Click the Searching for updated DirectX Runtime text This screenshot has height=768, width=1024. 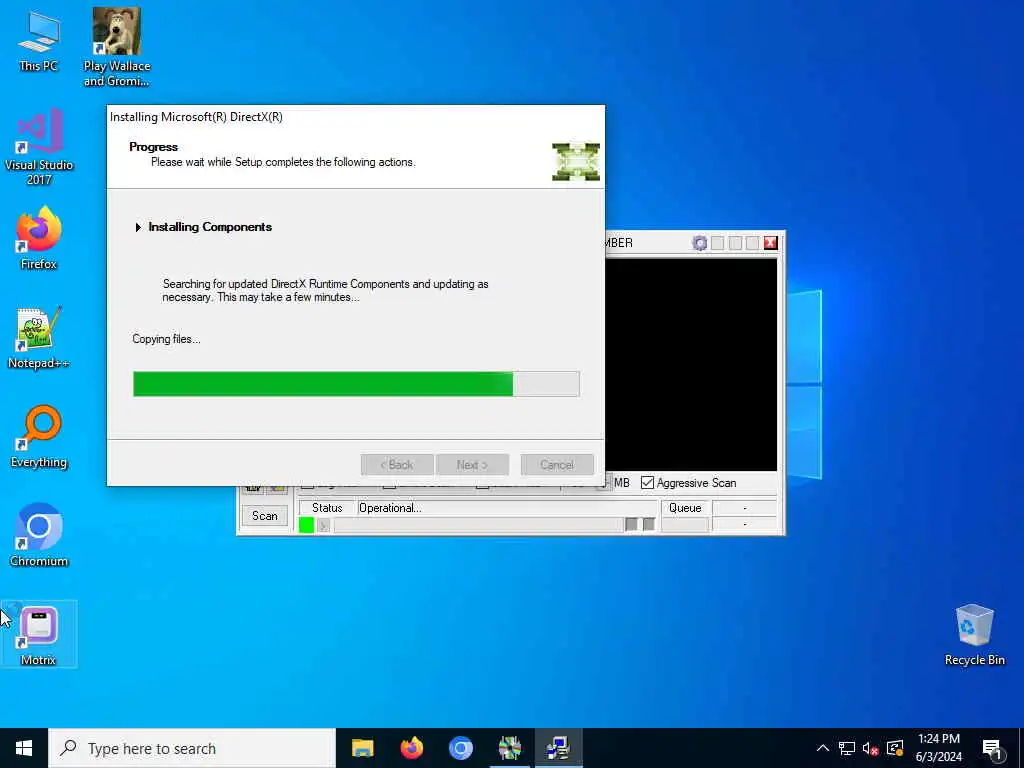(x=325, y=291)
